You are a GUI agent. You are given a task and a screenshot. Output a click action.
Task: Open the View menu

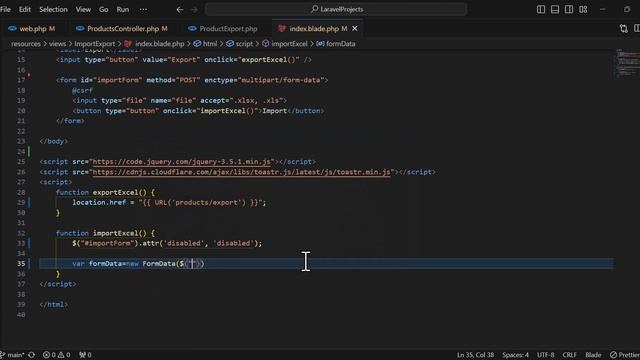pyautogui.click(x=83, y=9)
